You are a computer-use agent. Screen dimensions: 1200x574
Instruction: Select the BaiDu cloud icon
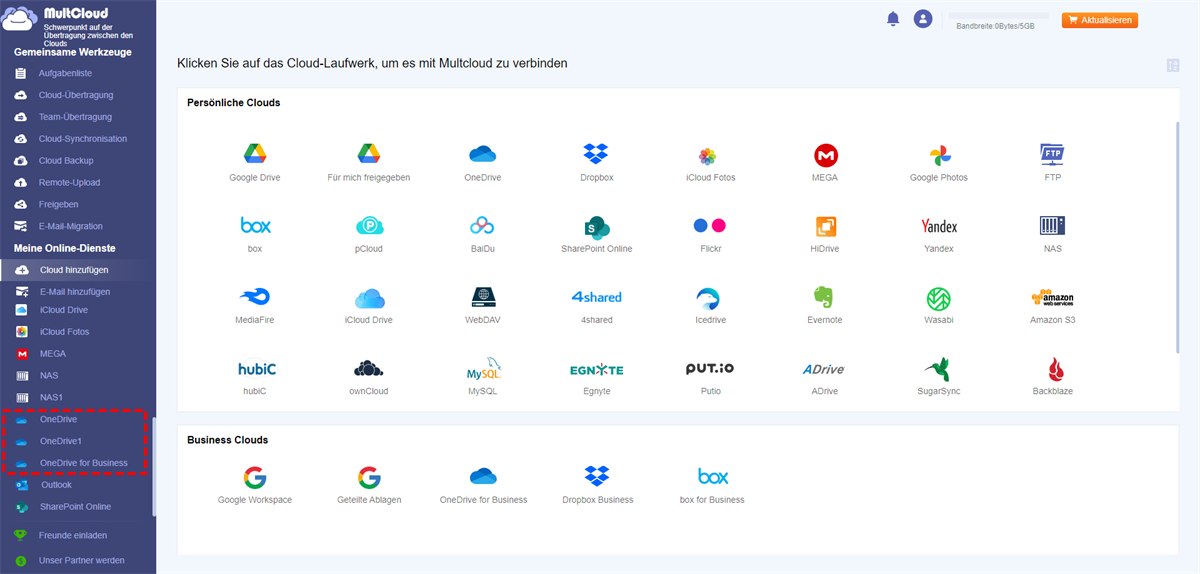point(482,226)
